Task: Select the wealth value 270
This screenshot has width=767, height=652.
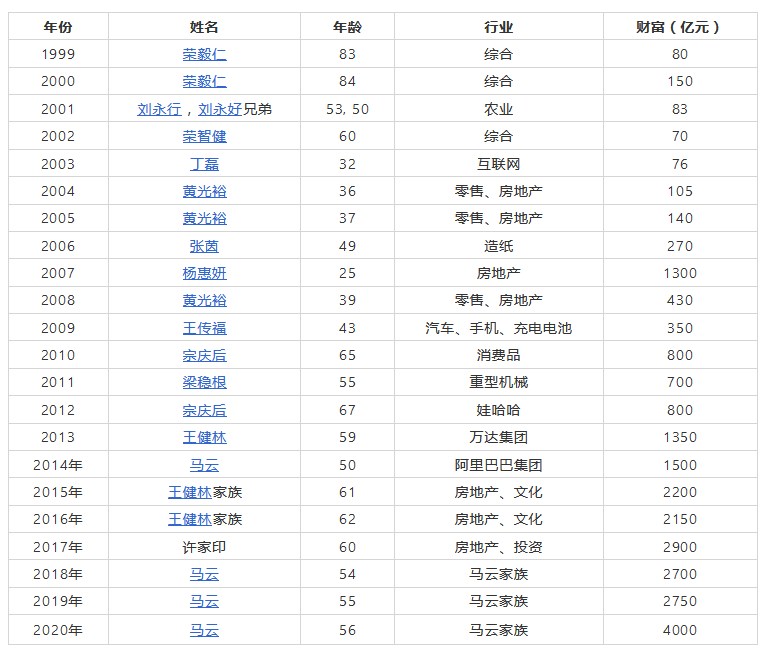Action: coord(680,246)
